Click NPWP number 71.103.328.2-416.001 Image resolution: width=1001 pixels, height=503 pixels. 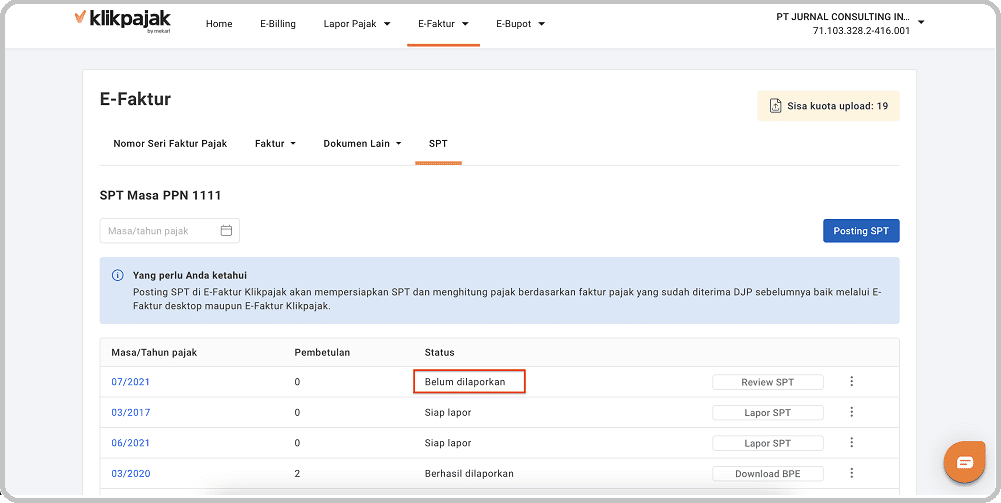[861, 31]
